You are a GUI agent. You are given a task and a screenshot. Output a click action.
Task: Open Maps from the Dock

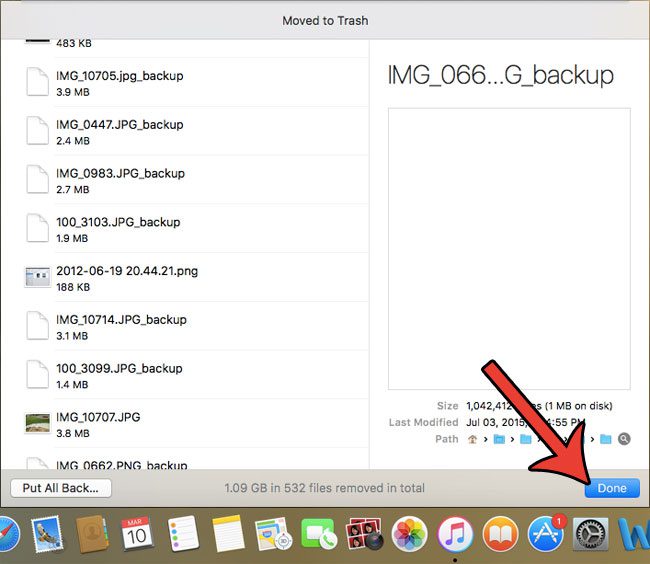pos(273,534)
